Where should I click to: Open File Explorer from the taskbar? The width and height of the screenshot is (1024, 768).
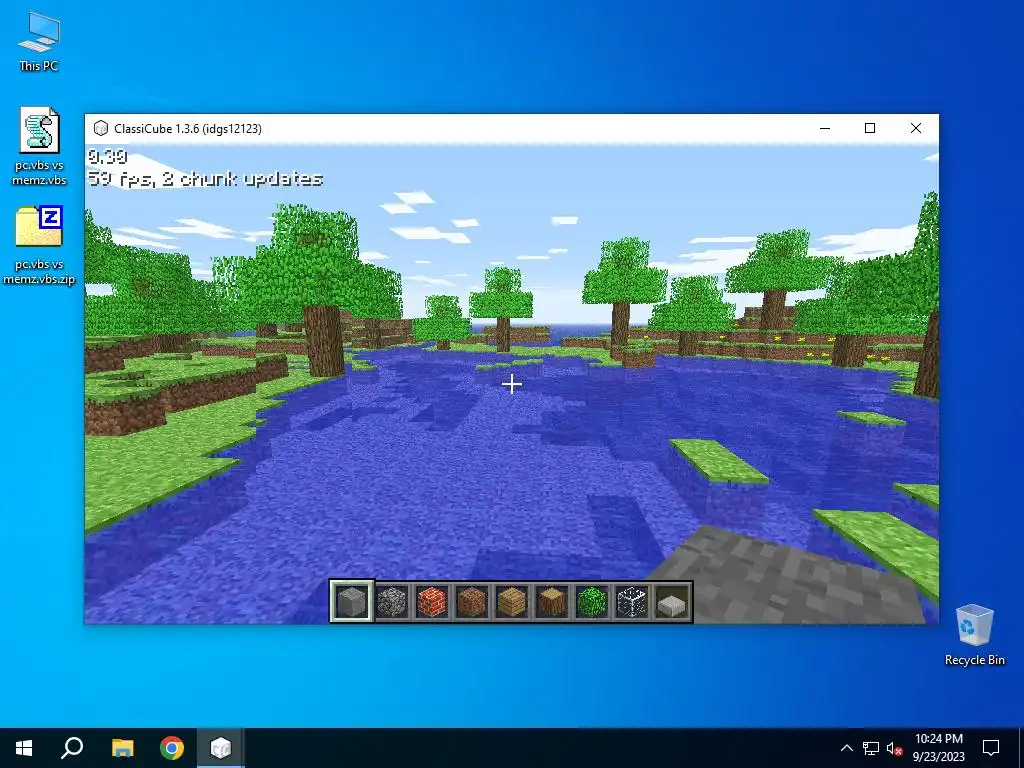point(122,748)
